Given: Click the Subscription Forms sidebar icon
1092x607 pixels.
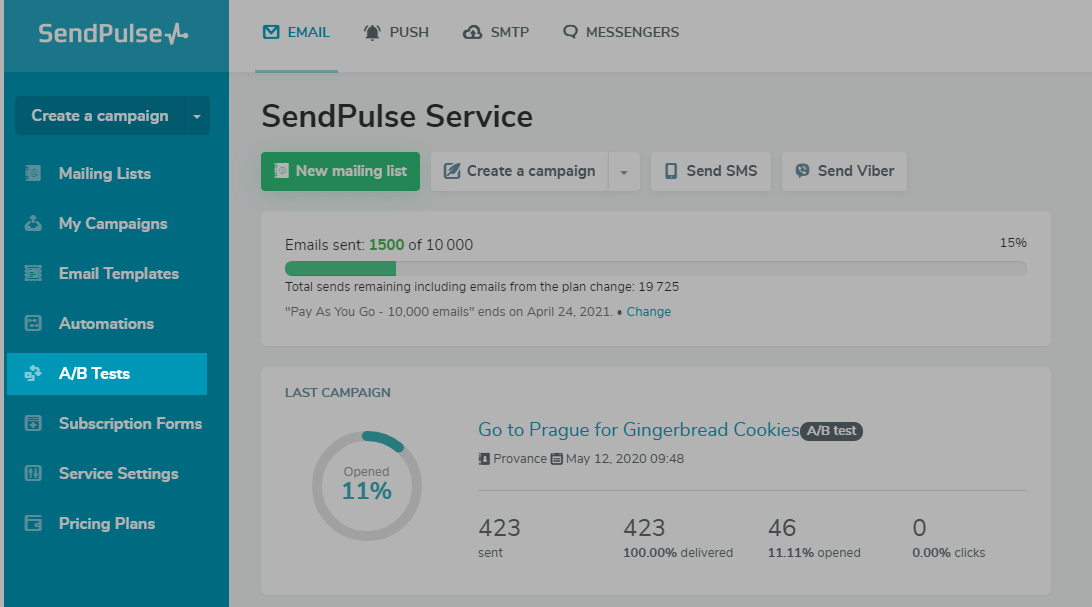Looking at the screenshot, I should point(33,423).
